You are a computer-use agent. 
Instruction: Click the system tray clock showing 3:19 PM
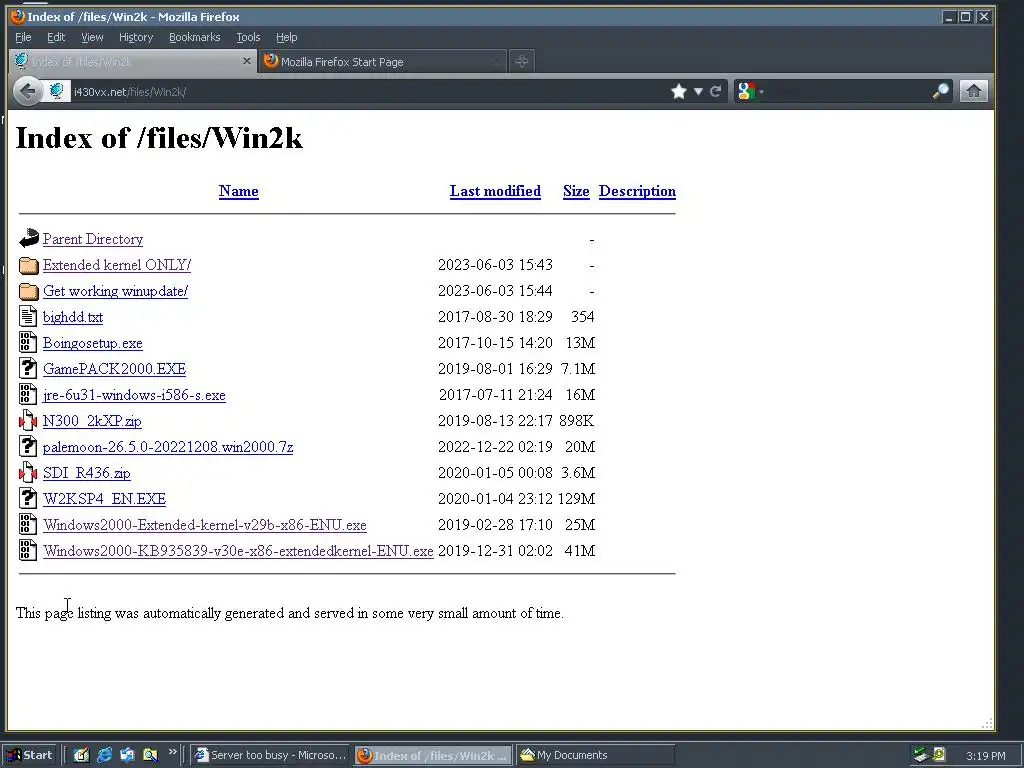point(985,756)
